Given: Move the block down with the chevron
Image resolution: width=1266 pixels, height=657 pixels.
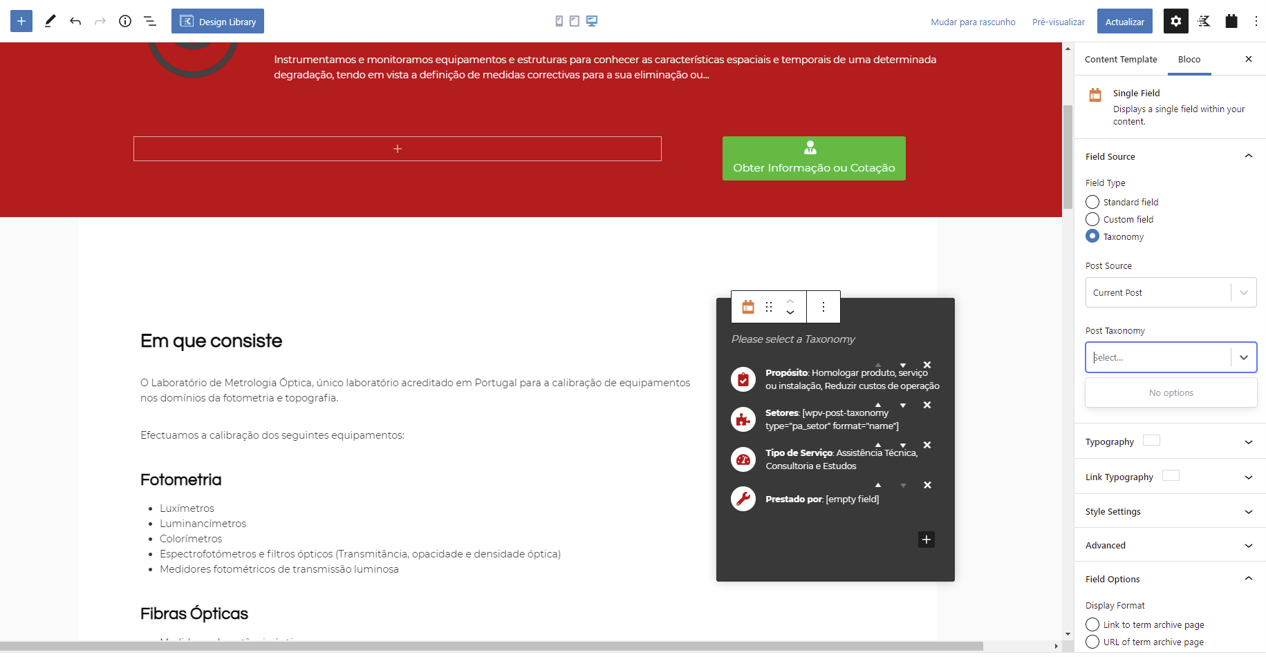Looking at the screenshot, I should coord(790,313).
